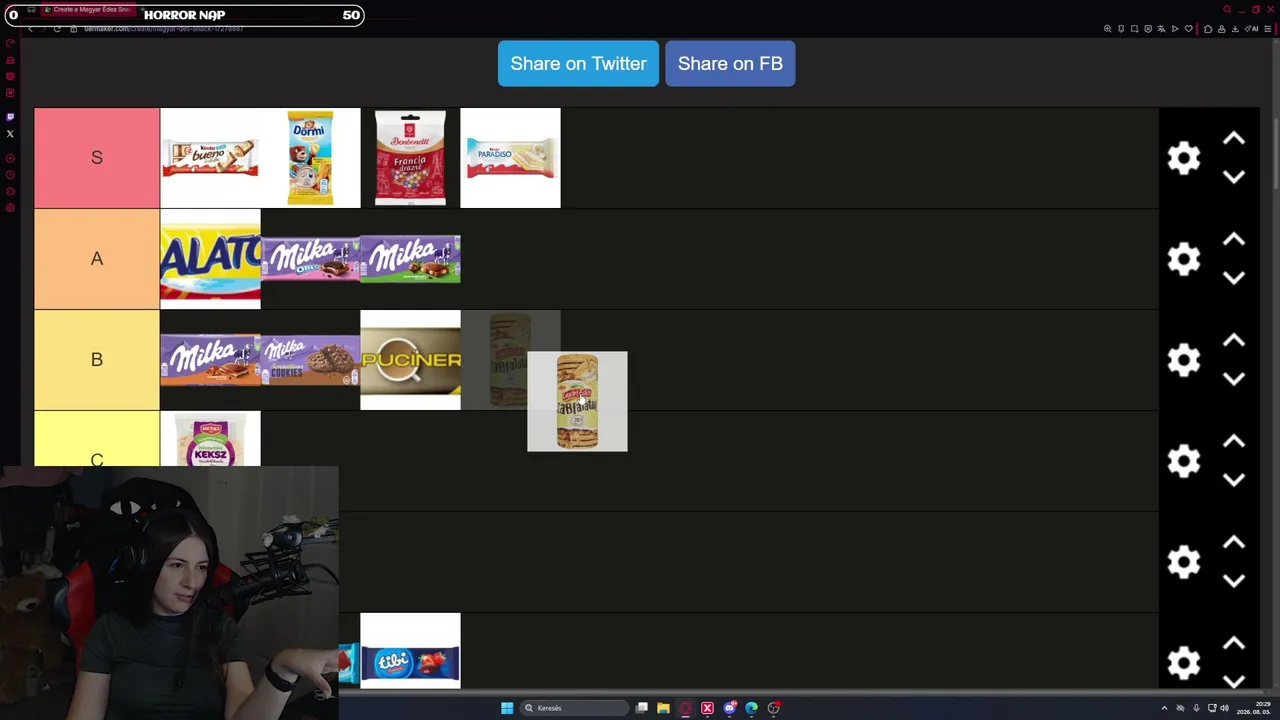The height and width of the screenshot is (720, 1280).
Task: Click the volume speaker tray icon
Action: click(x=1224, y=708)
